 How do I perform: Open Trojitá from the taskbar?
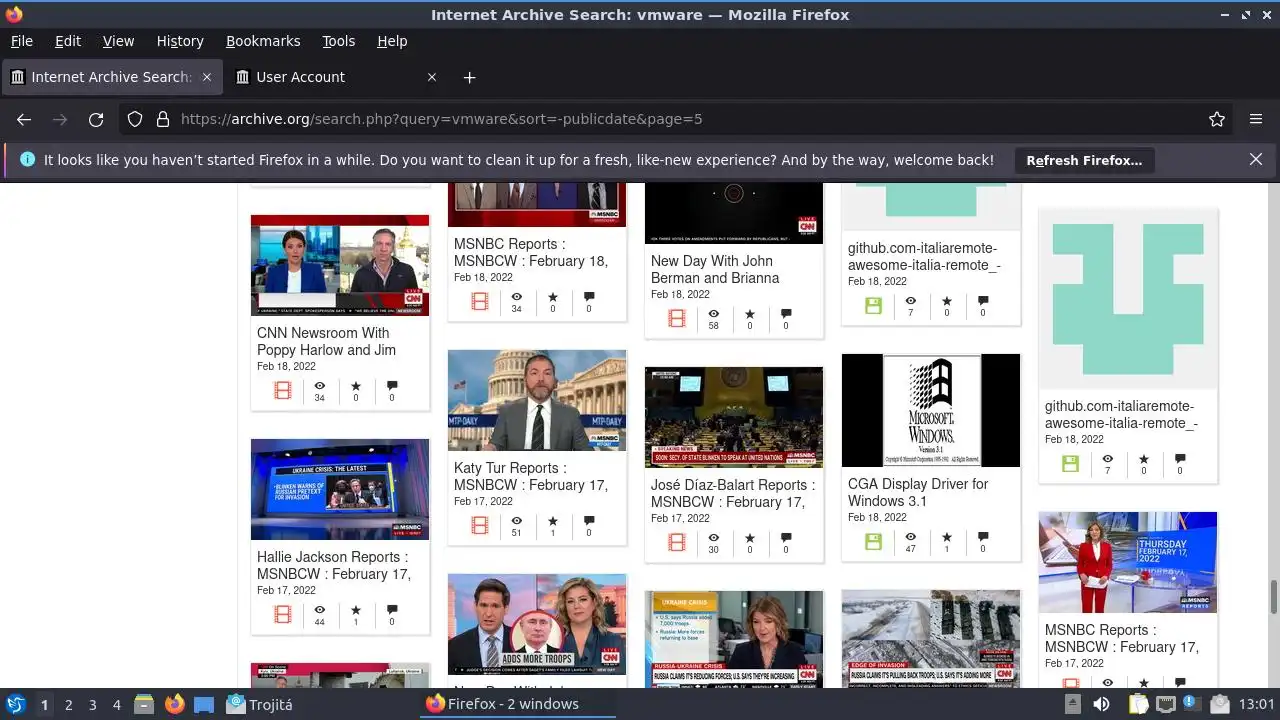(260, 704)
